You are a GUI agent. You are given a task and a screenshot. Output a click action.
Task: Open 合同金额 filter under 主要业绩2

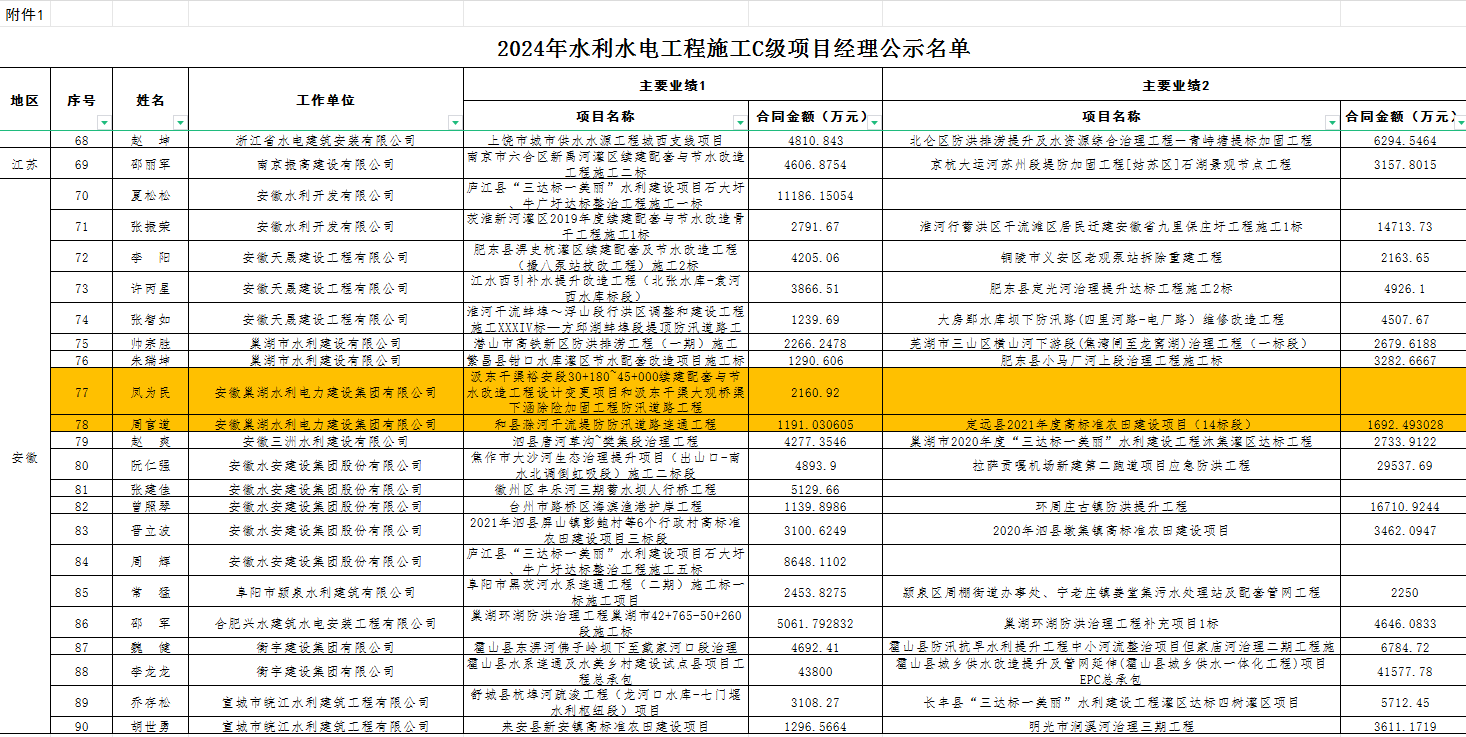(1458, 122)
